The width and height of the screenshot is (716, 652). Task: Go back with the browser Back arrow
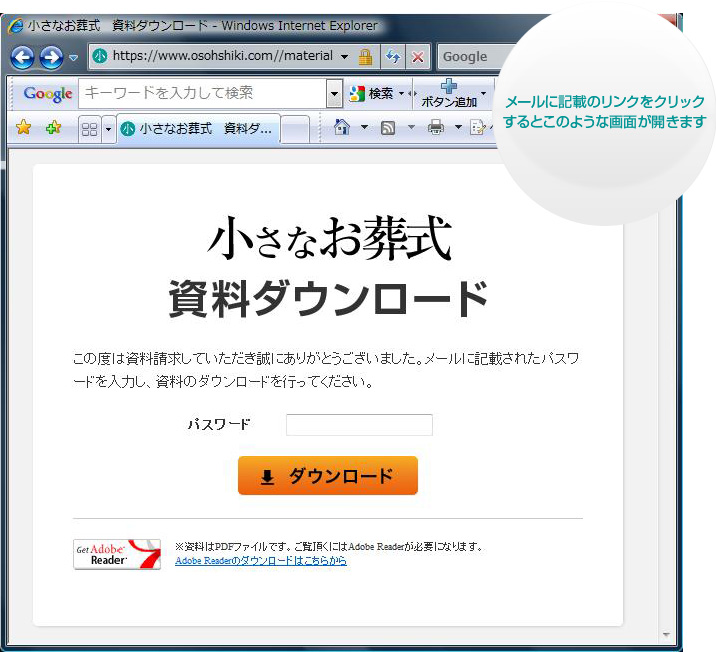click(22, 58)
